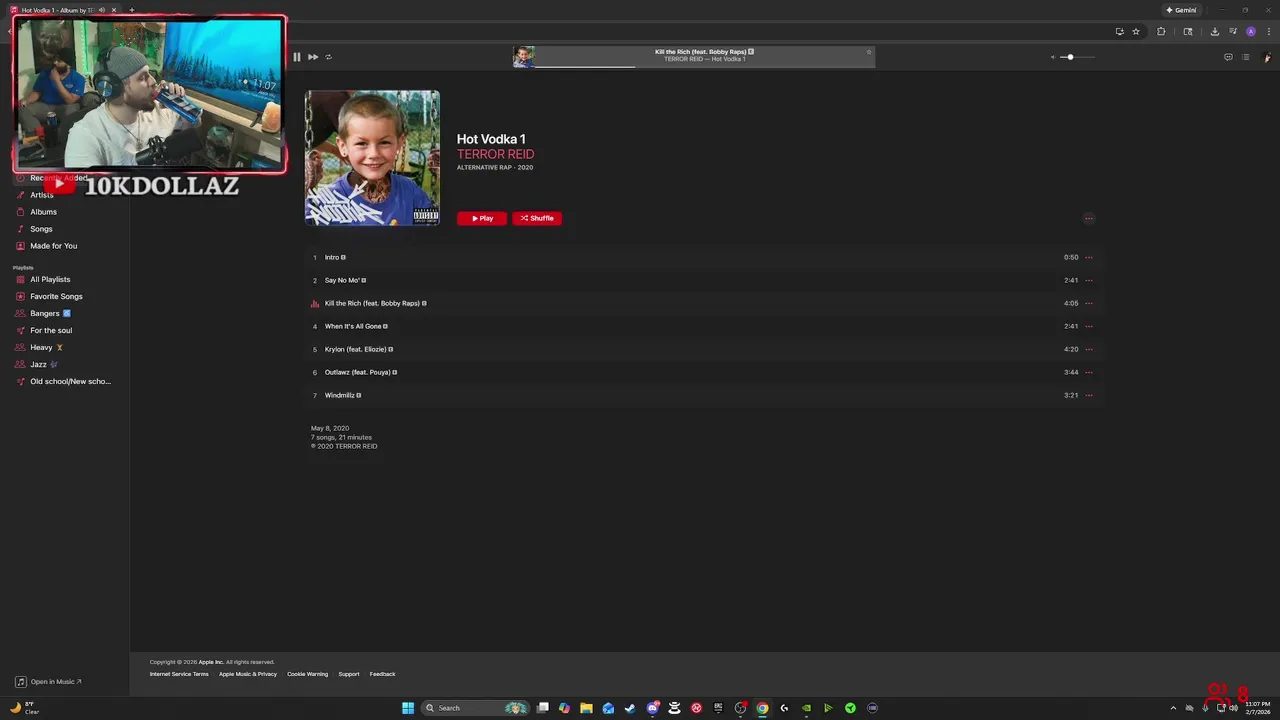Show hidden system tray icons
Screen dimensions: 1280x720
point(1174,708)
